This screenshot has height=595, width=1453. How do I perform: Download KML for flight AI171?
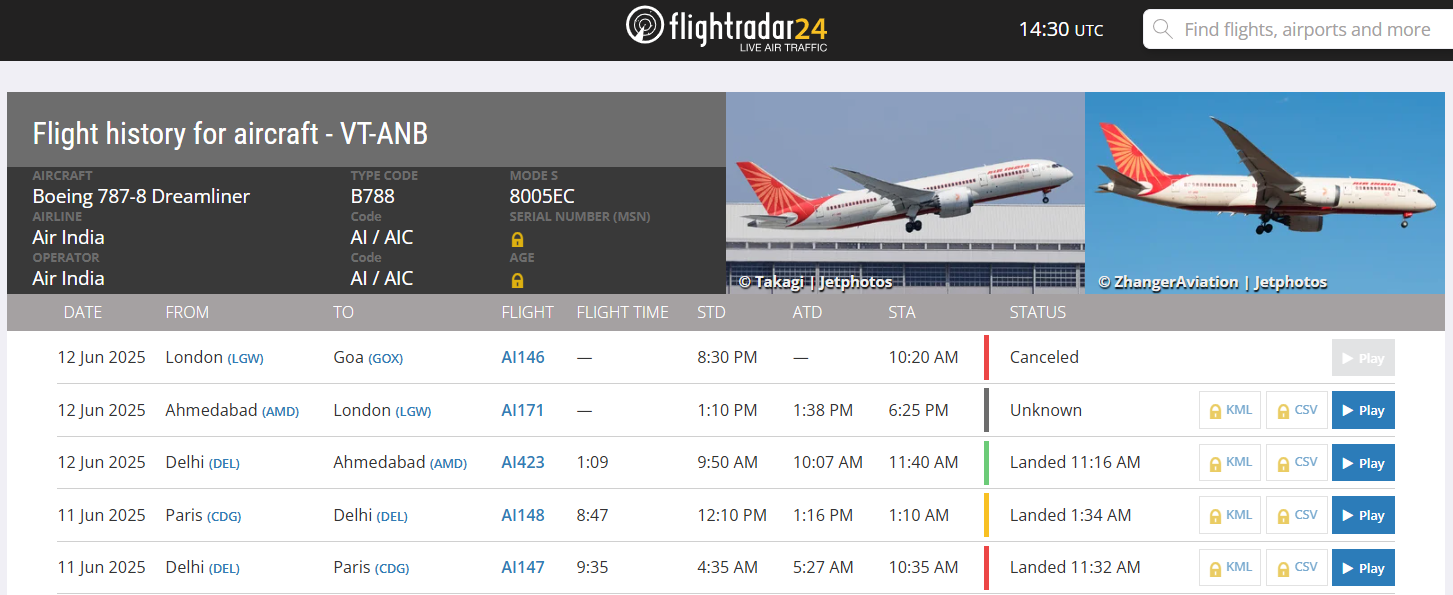pos(1229,410)
